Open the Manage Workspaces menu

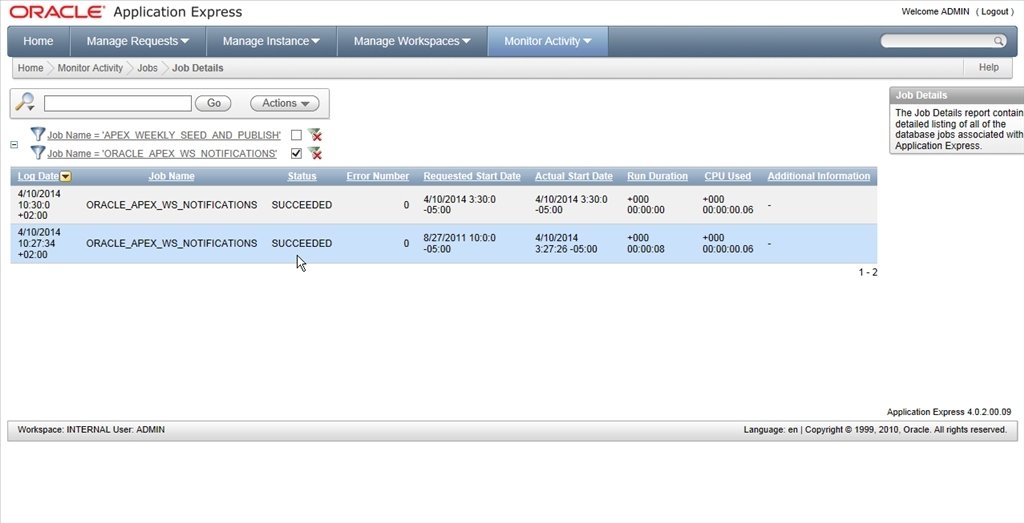(x=412, y=41)
